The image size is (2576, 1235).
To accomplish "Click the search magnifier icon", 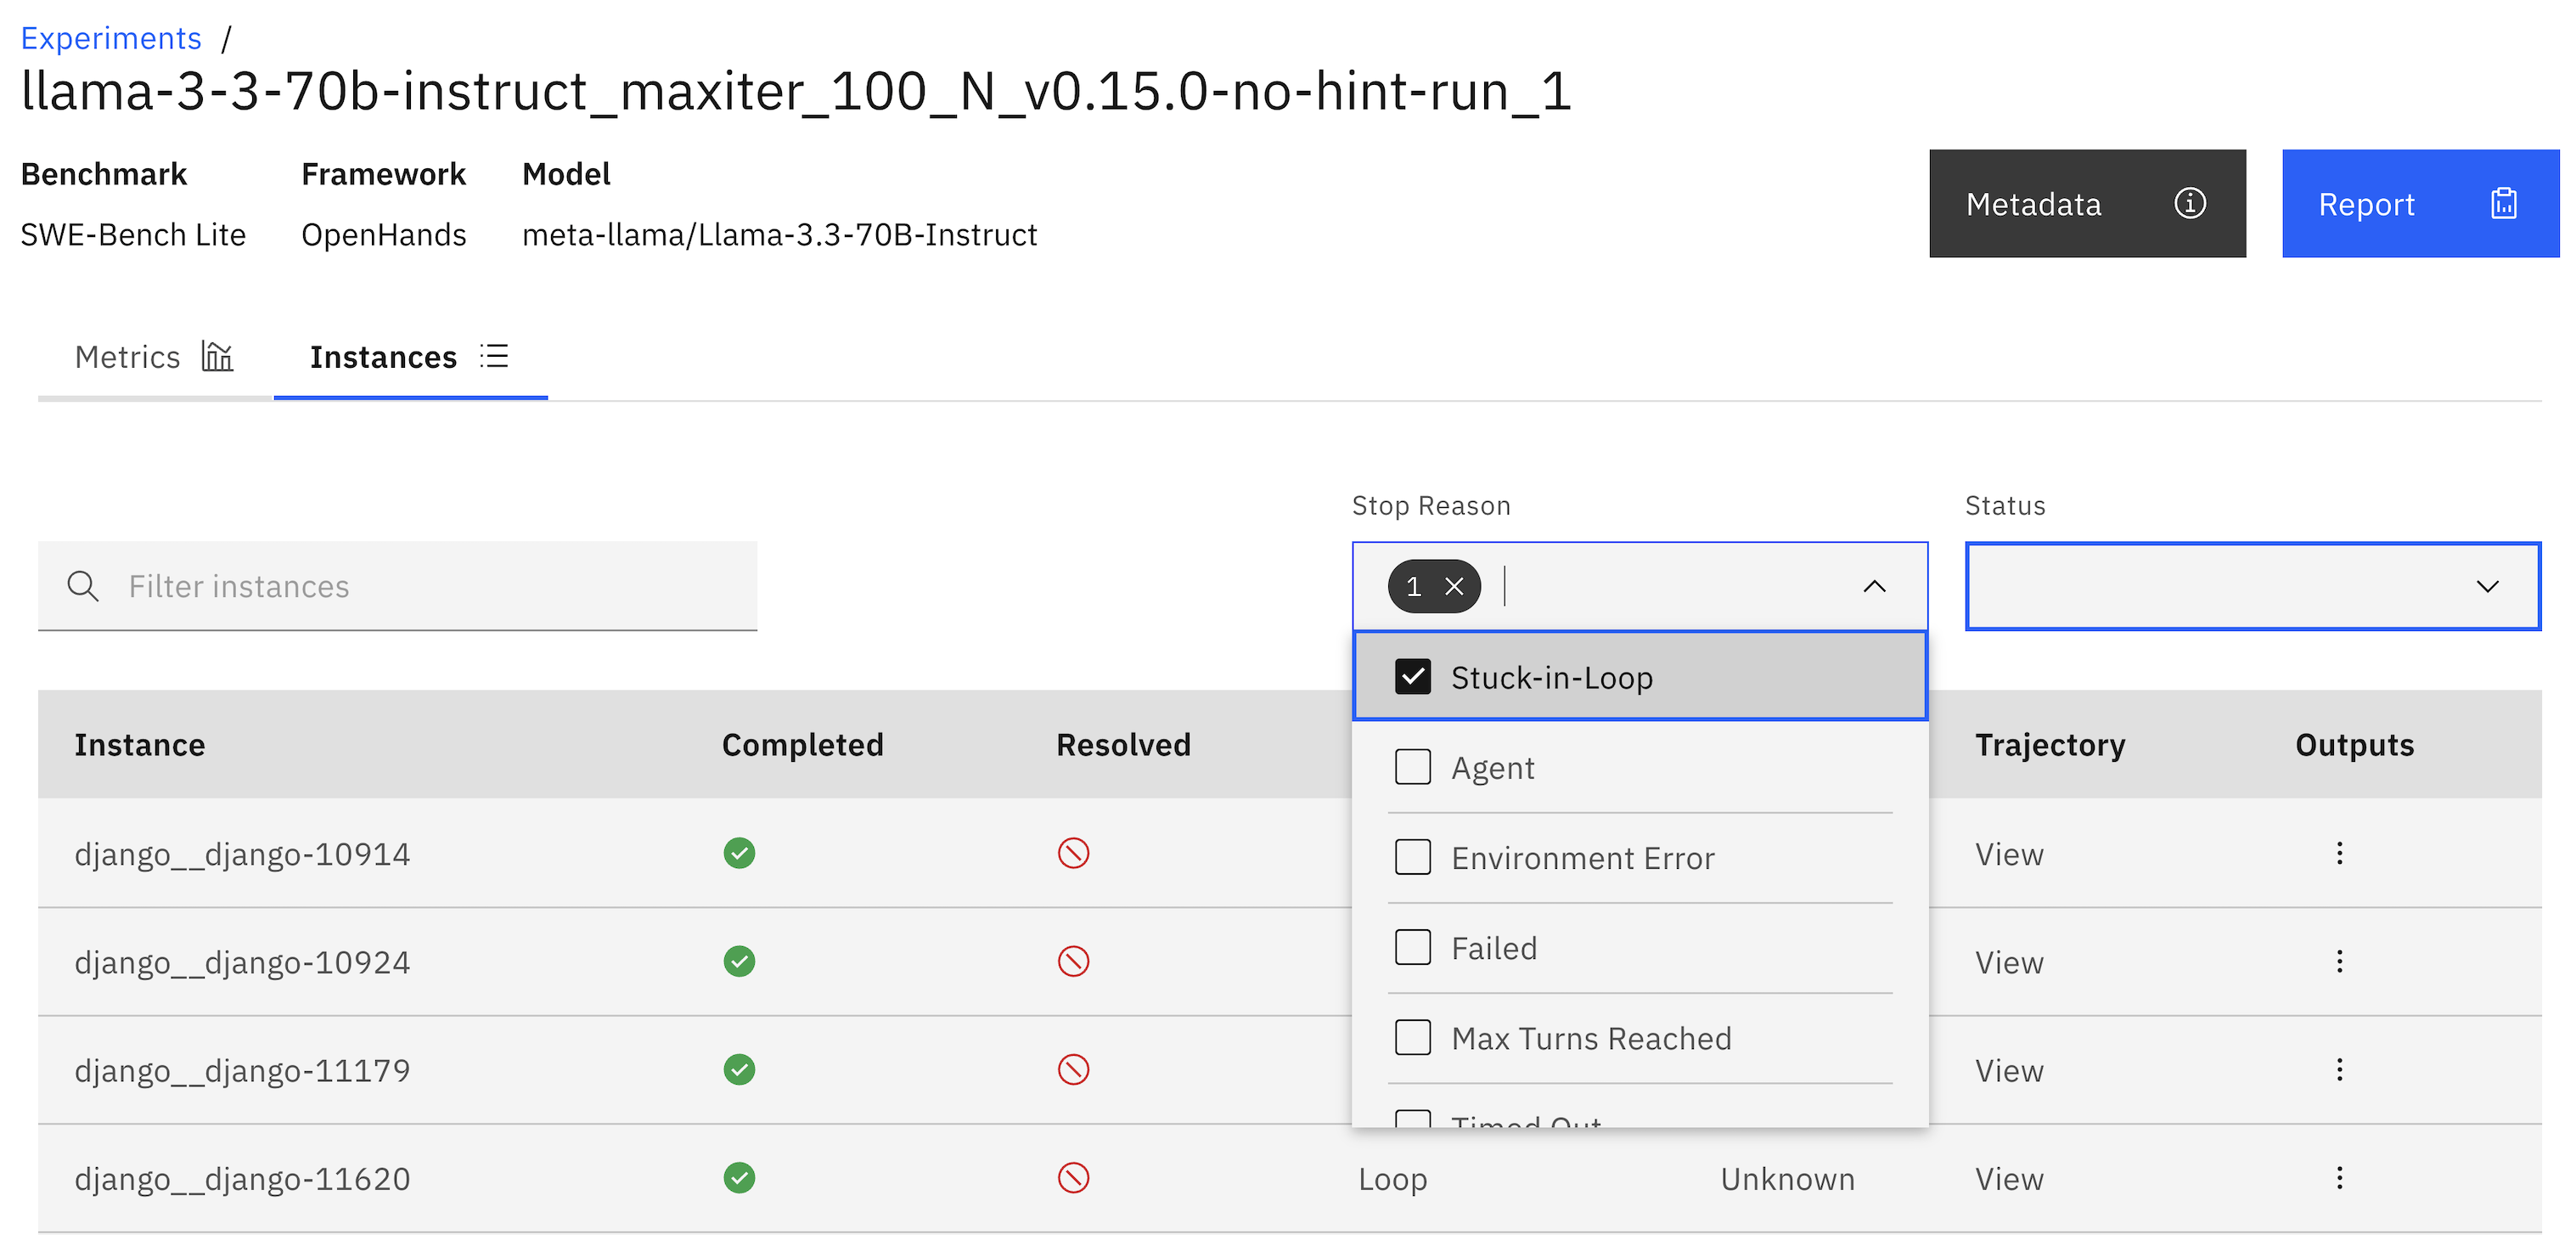I will coord(83,586).
